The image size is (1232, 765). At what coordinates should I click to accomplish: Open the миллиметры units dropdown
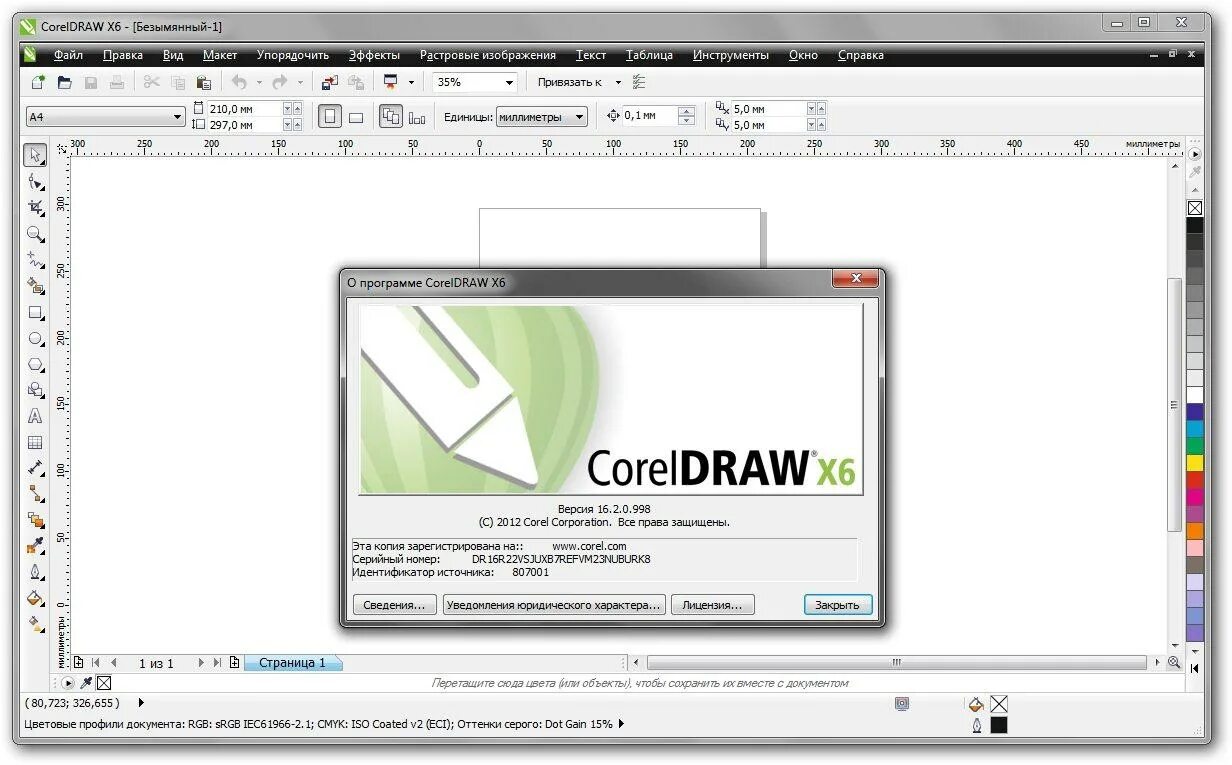(580, 117)
